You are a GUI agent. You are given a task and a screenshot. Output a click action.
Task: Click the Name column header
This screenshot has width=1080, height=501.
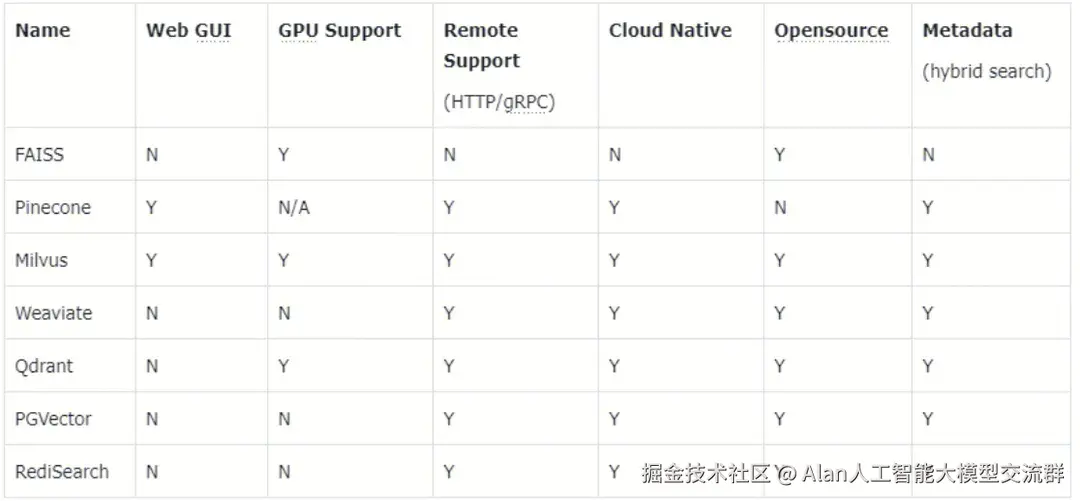coord(43,30)
